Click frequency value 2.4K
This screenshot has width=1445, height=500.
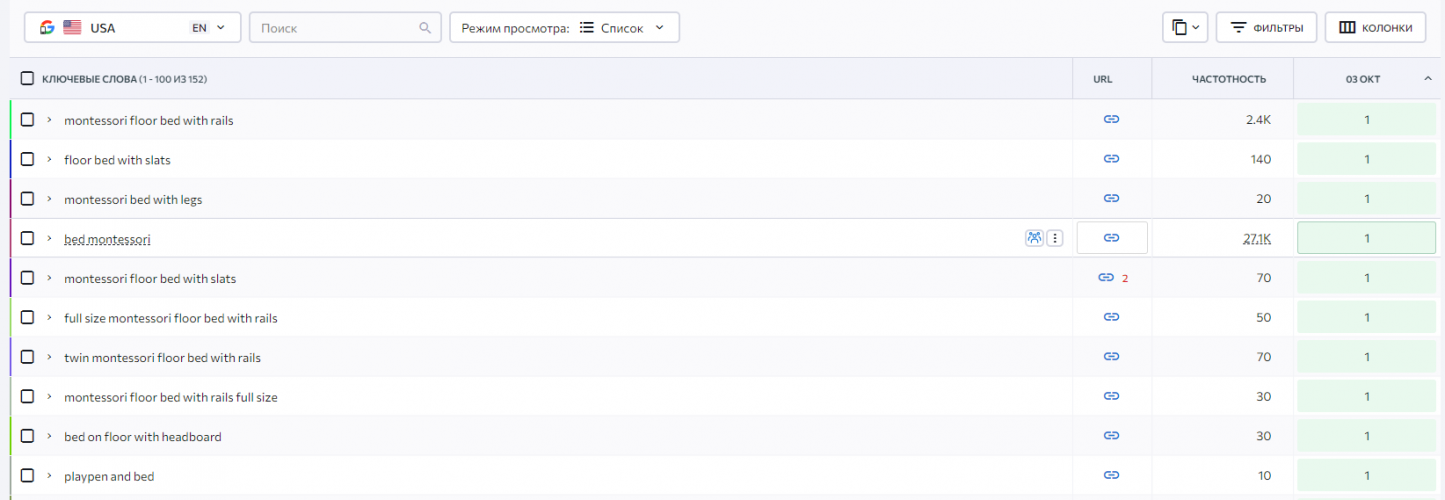click(1259, 119)
